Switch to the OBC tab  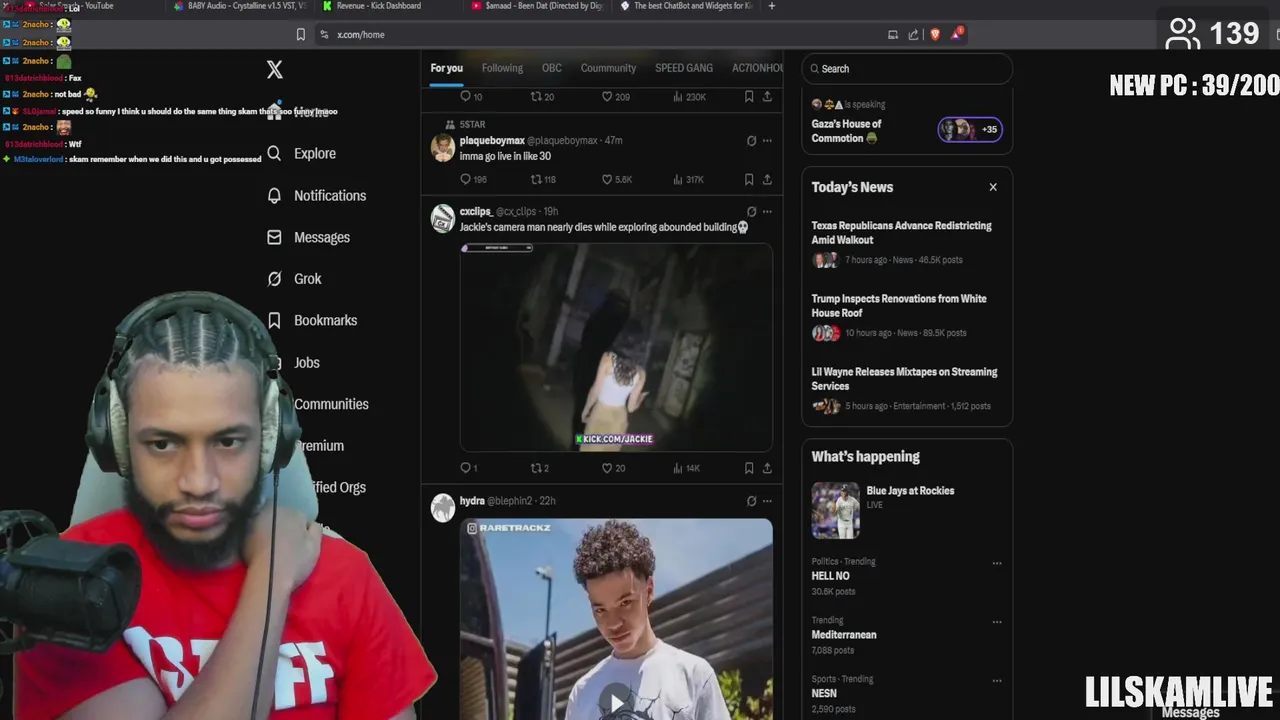(x=552, y=68)
